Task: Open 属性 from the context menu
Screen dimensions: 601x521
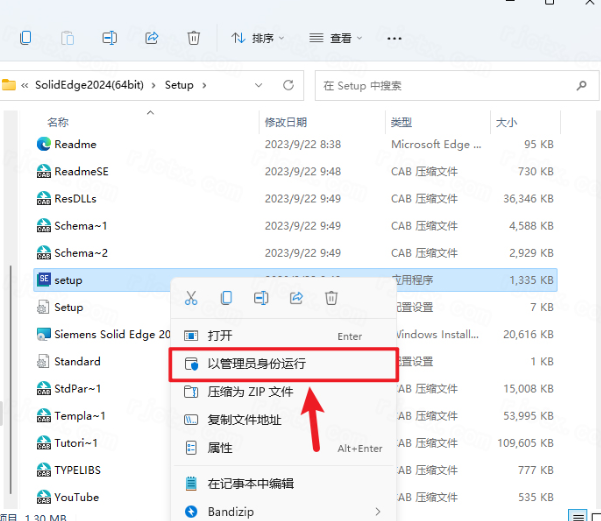Action: click(220, 448)
